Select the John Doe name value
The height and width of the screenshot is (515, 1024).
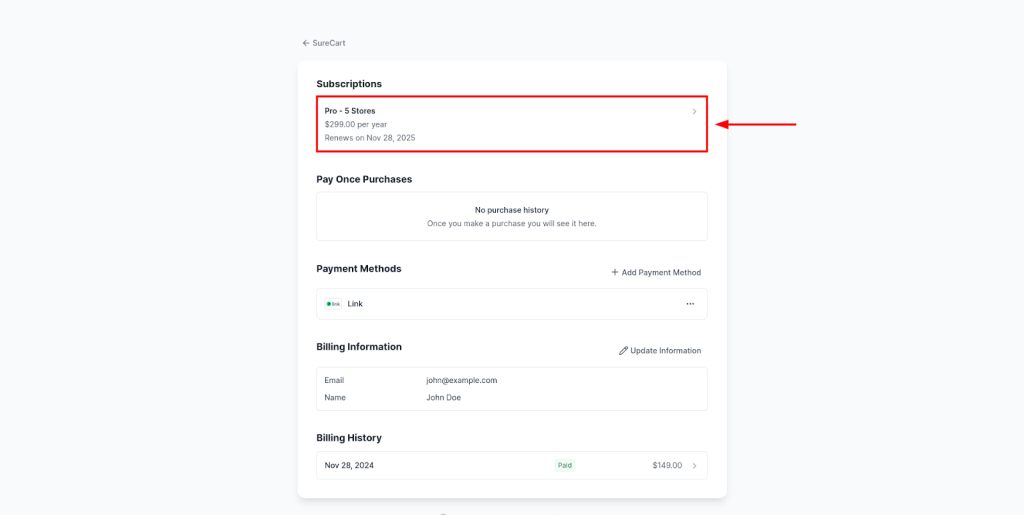click(x=443, y=397)
